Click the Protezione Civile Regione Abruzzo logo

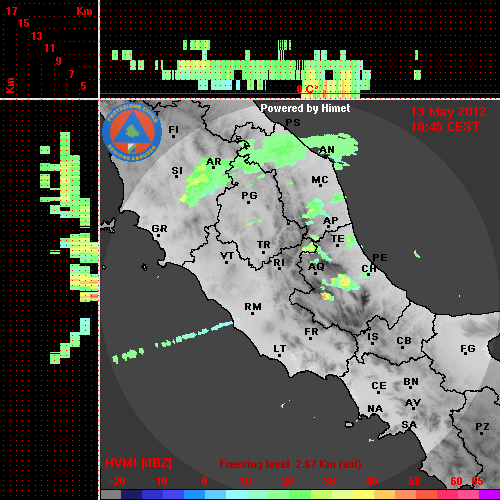(132, 132)
